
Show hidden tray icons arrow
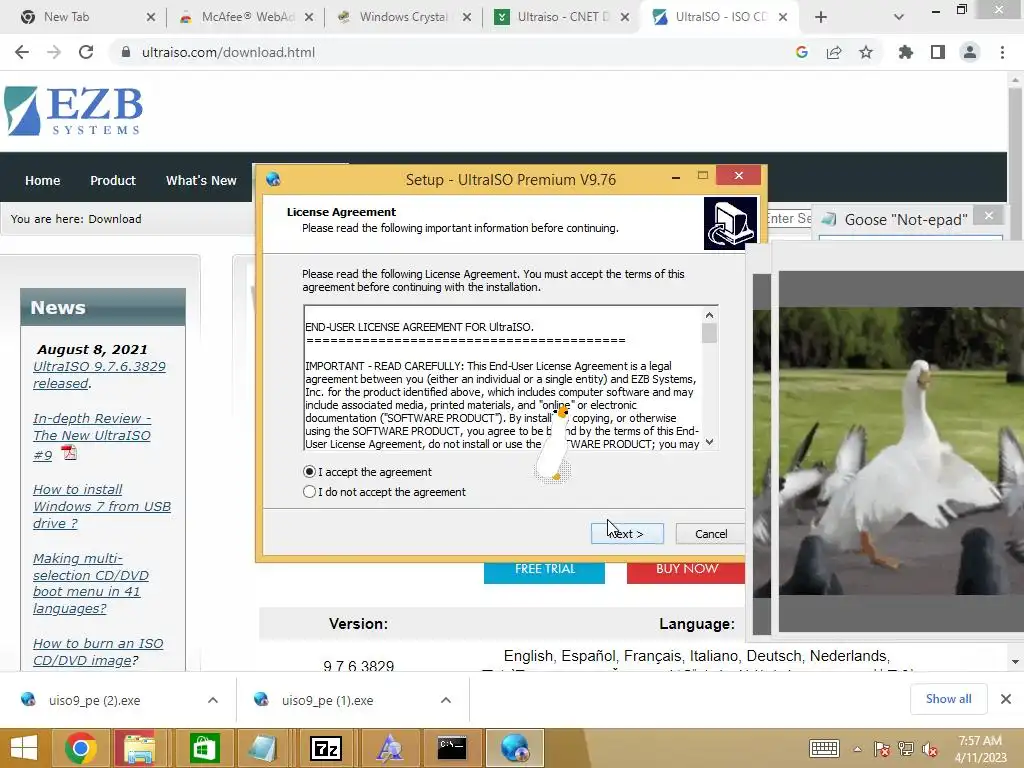pyautogui.click(x=857, y=749)
